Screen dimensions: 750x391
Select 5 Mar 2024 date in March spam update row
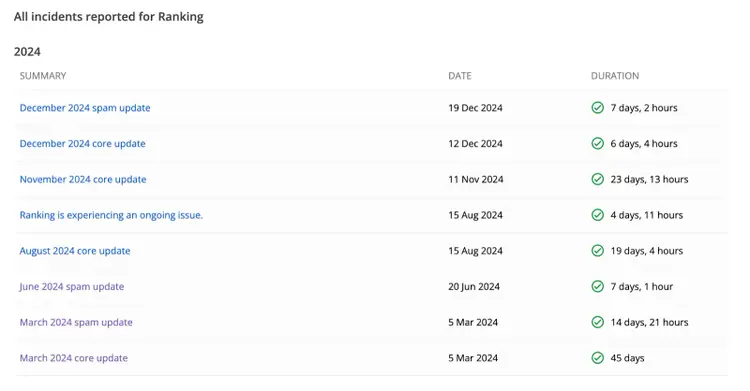click(x=473, y=323)
